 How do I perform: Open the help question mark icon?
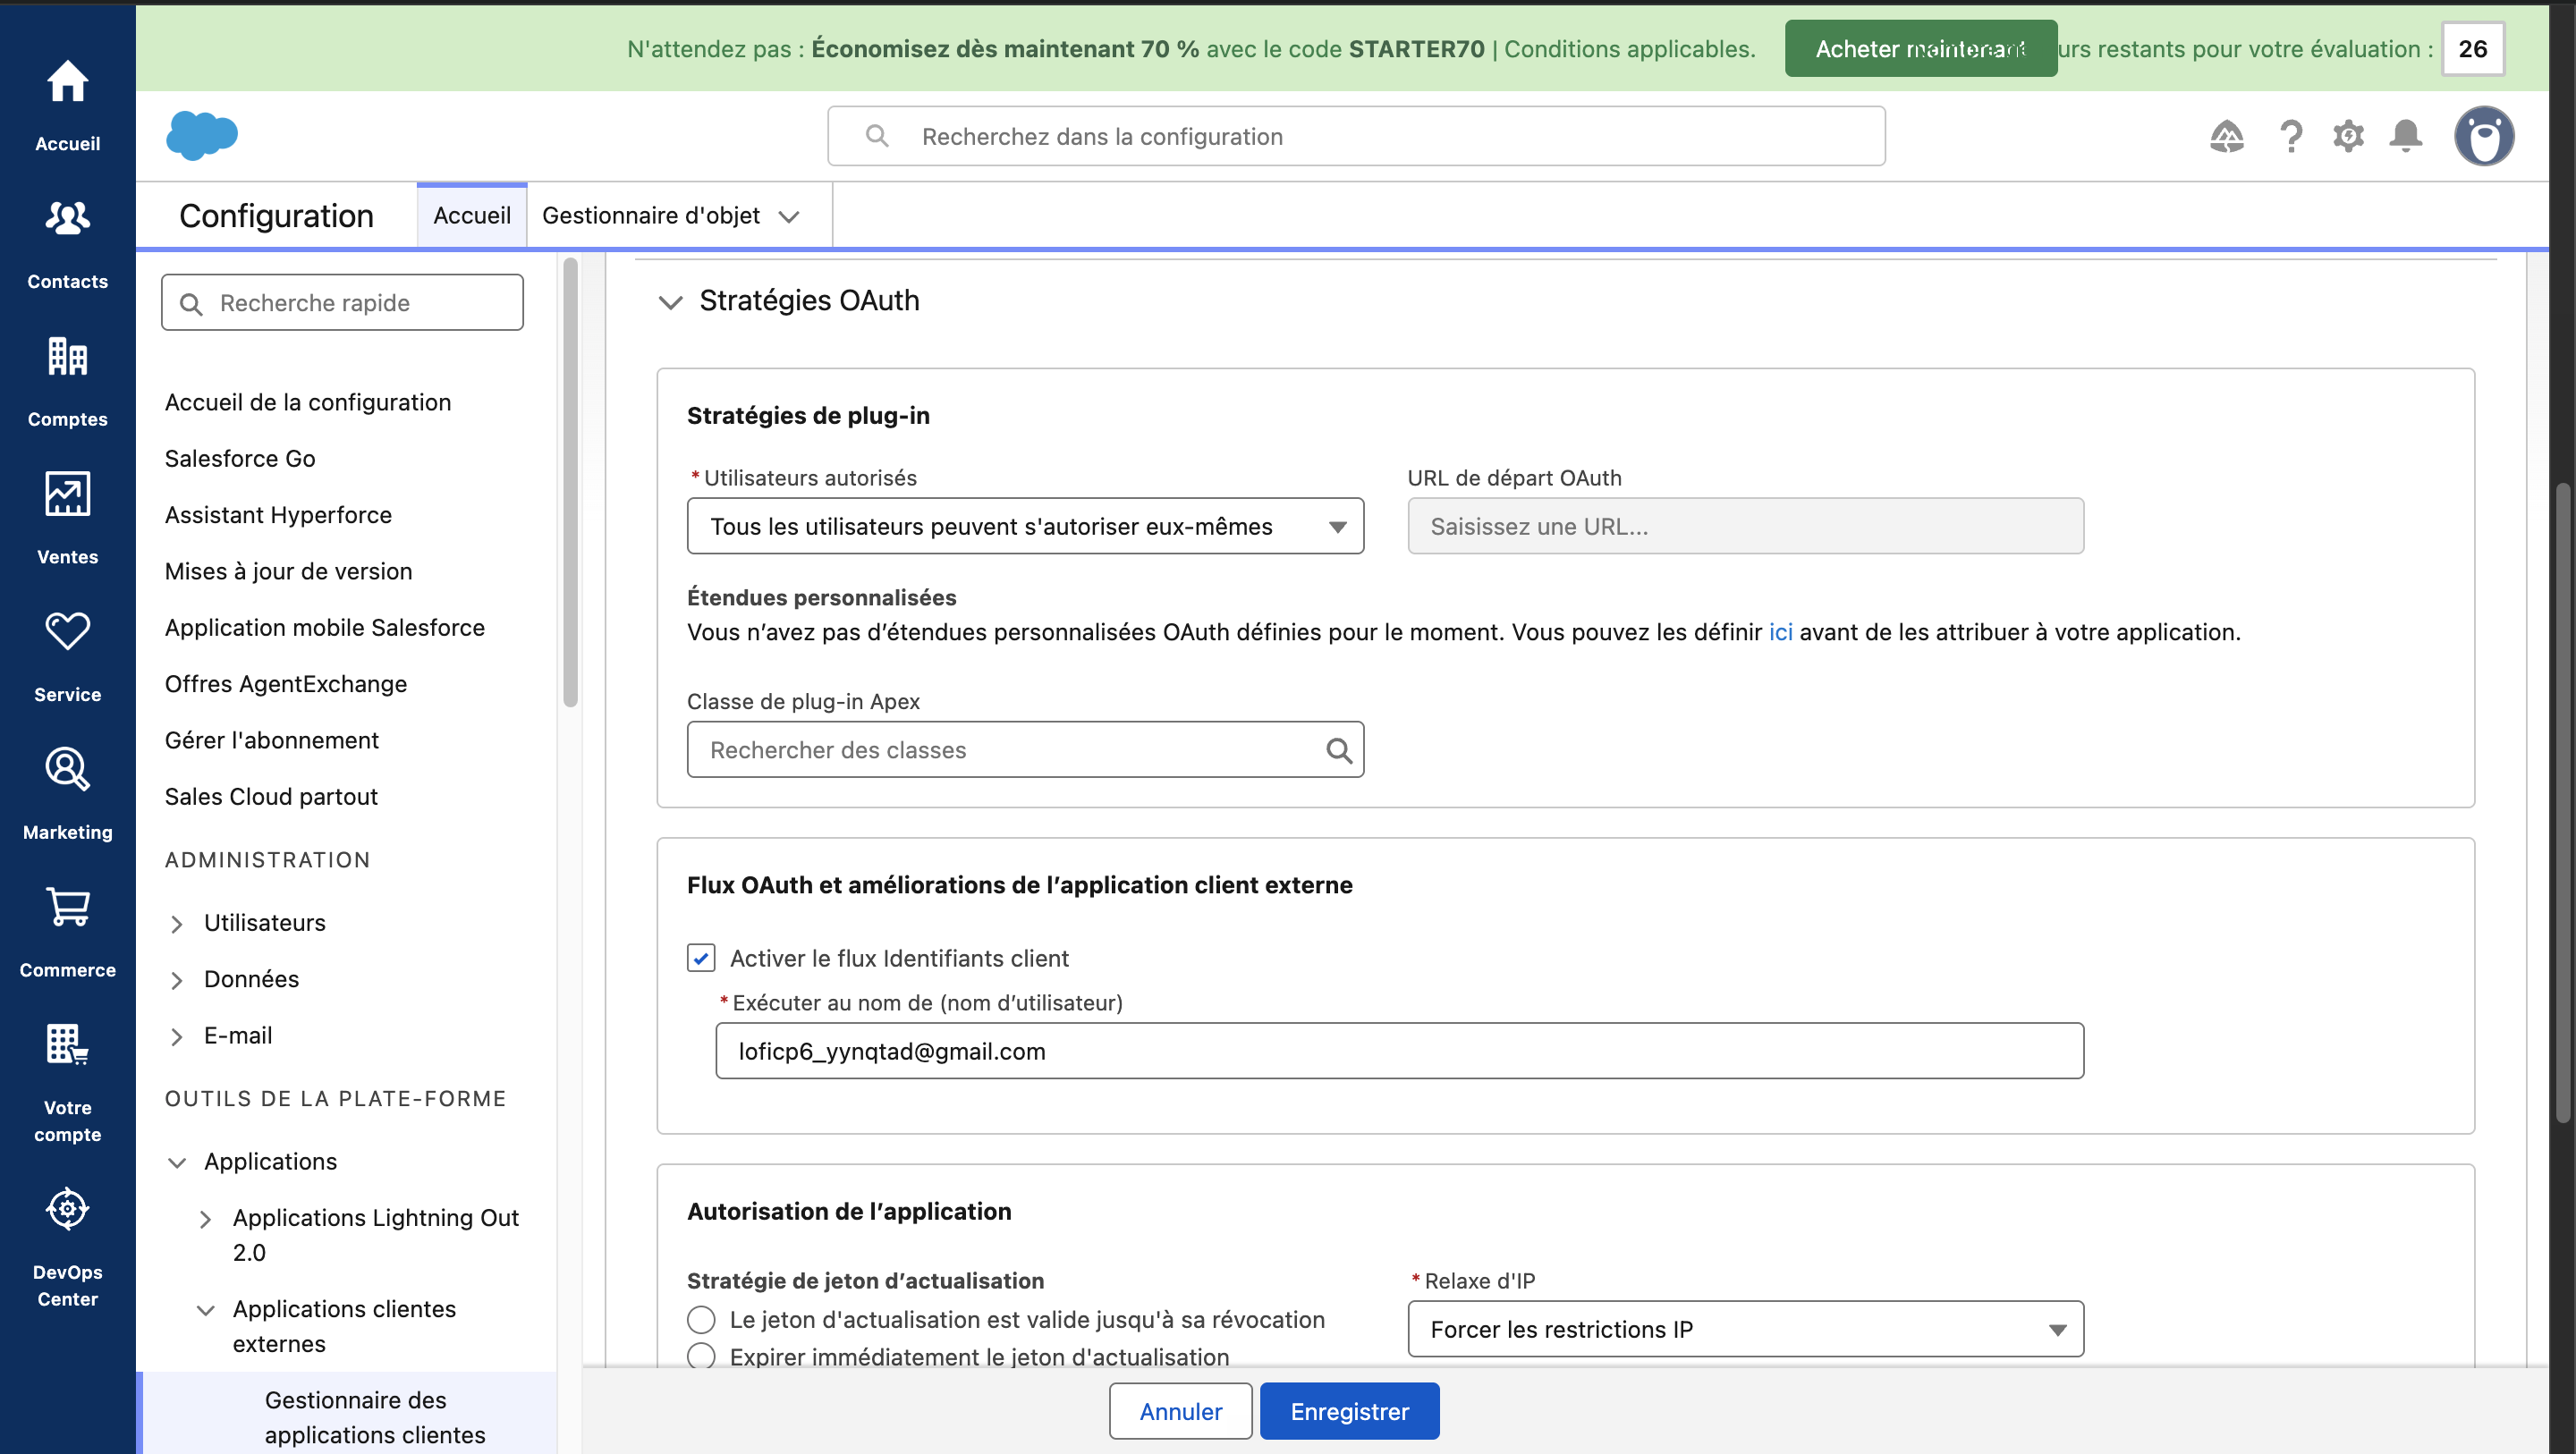click(2290, 136)
